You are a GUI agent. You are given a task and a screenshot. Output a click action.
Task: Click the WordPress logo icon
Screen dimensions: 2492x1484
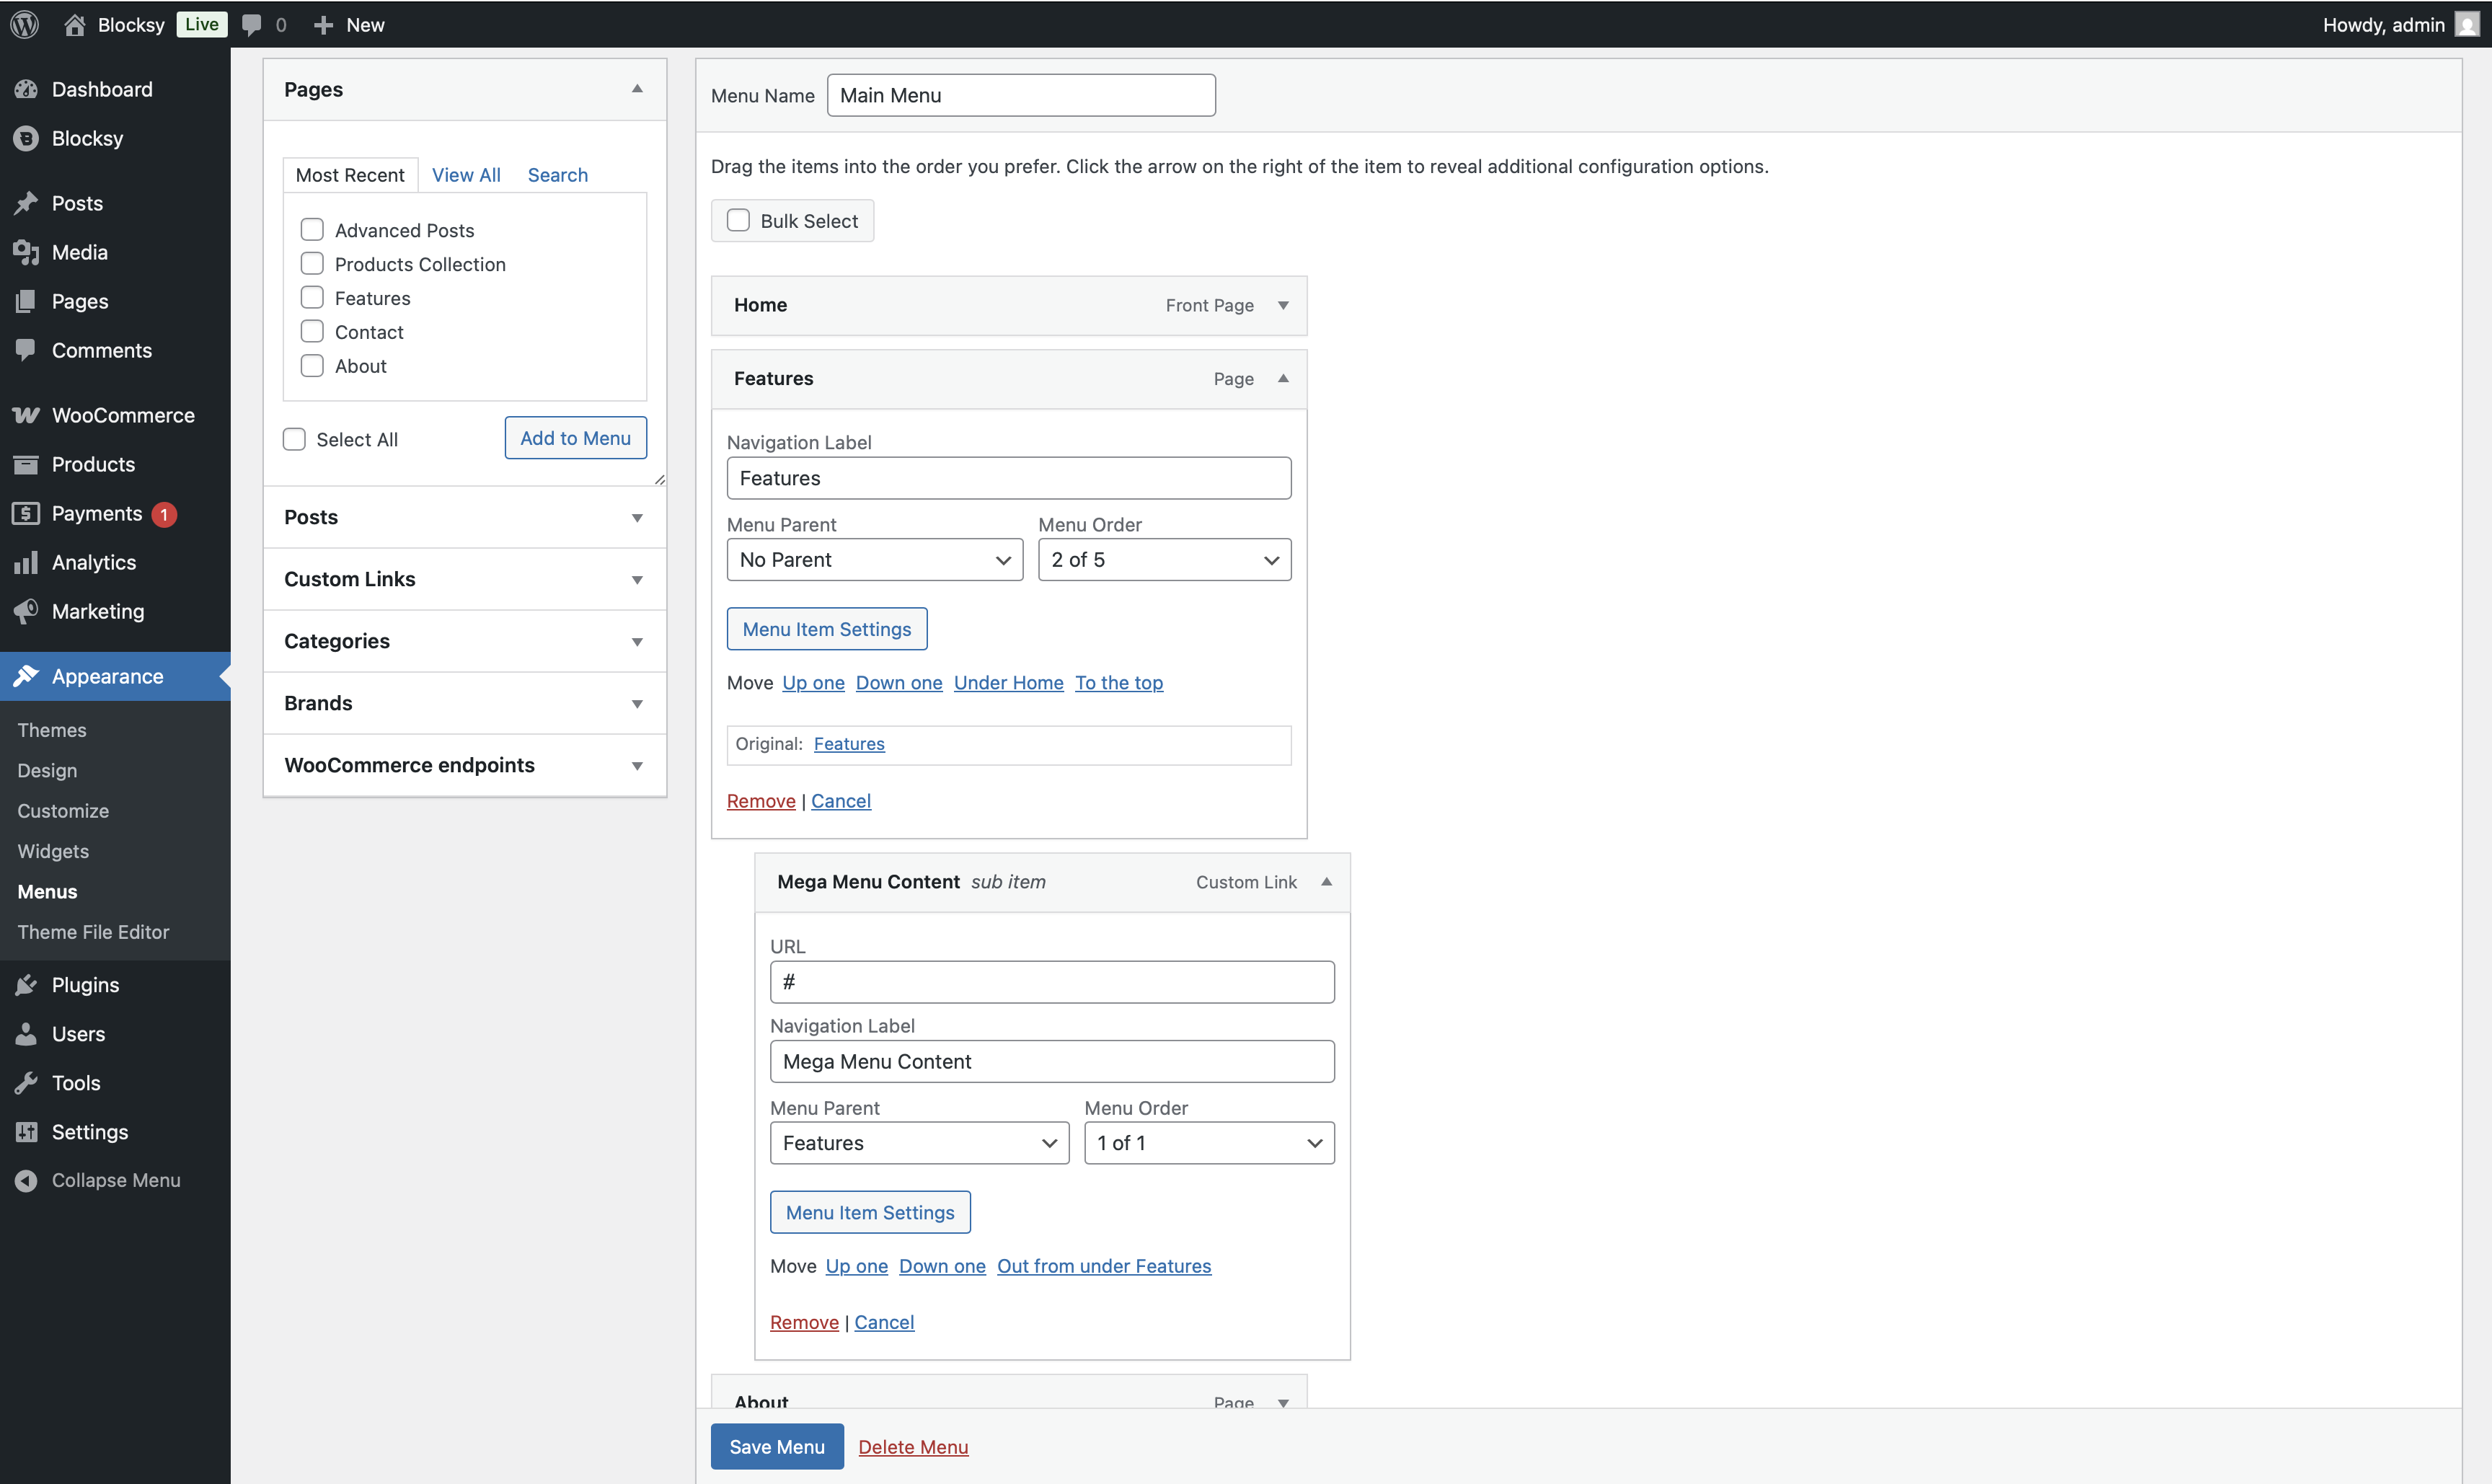[x=25, y=25]
